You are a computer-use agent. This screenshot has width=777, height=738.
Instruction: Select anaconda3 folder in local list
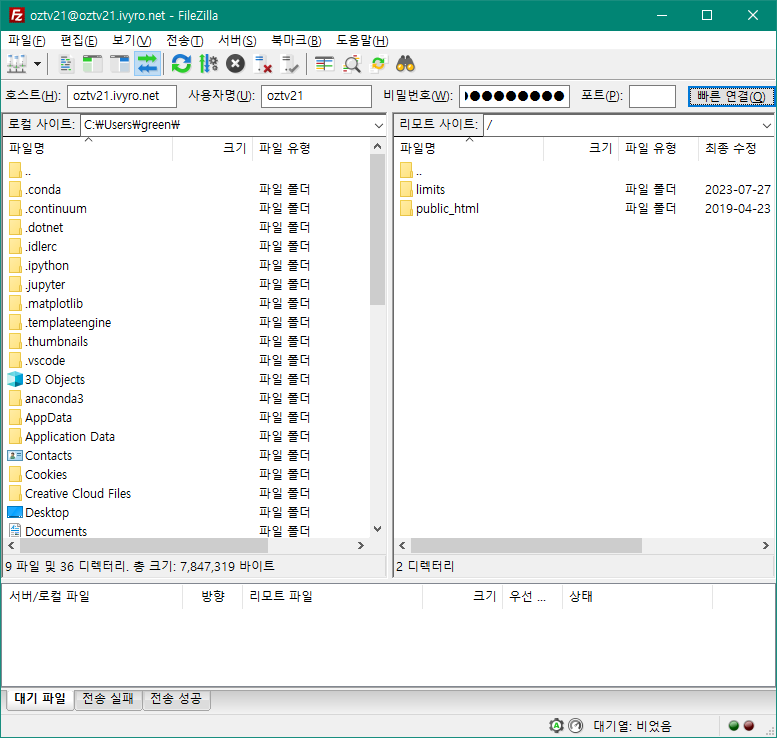click(x=54, y=398)
